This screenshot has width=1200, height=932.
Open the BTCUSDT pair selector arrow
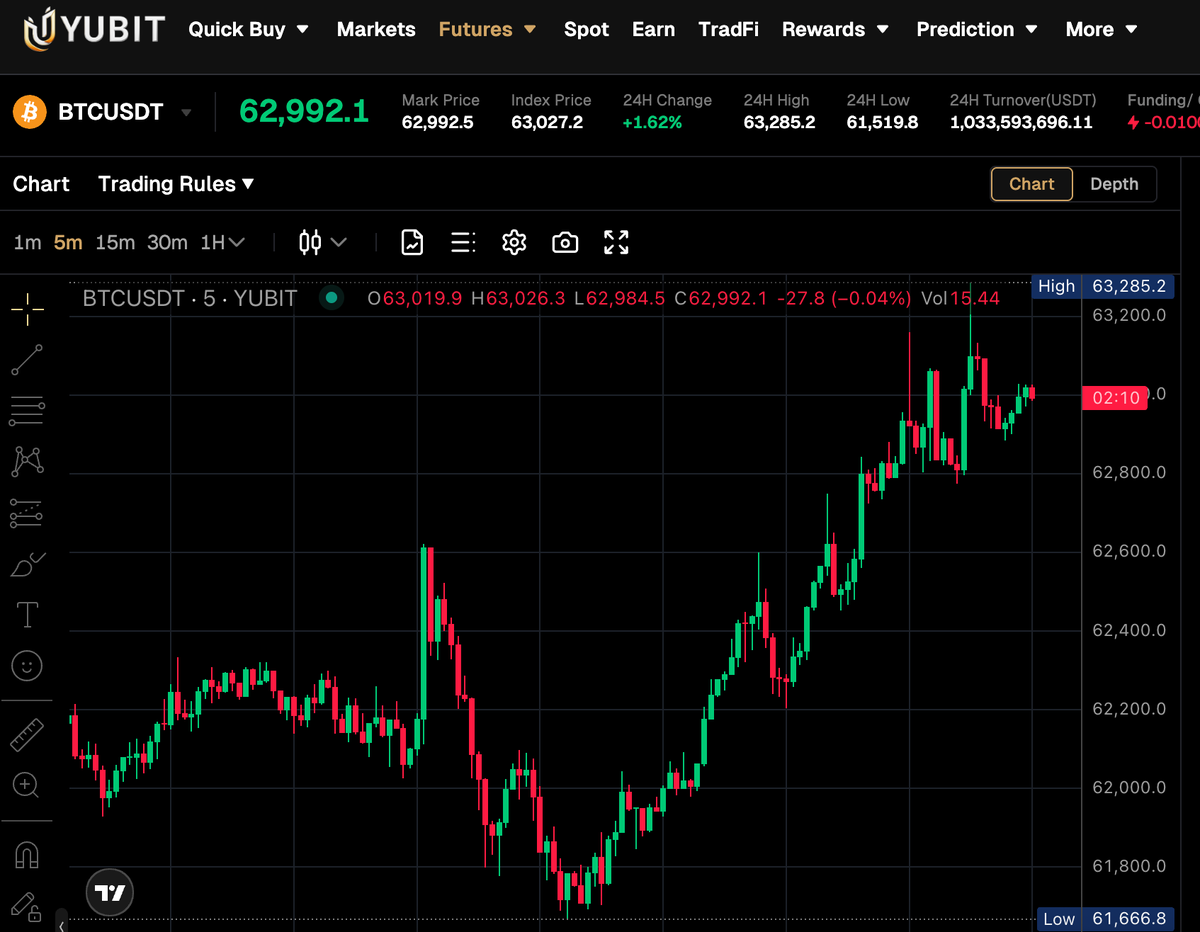tap(186, 112)
